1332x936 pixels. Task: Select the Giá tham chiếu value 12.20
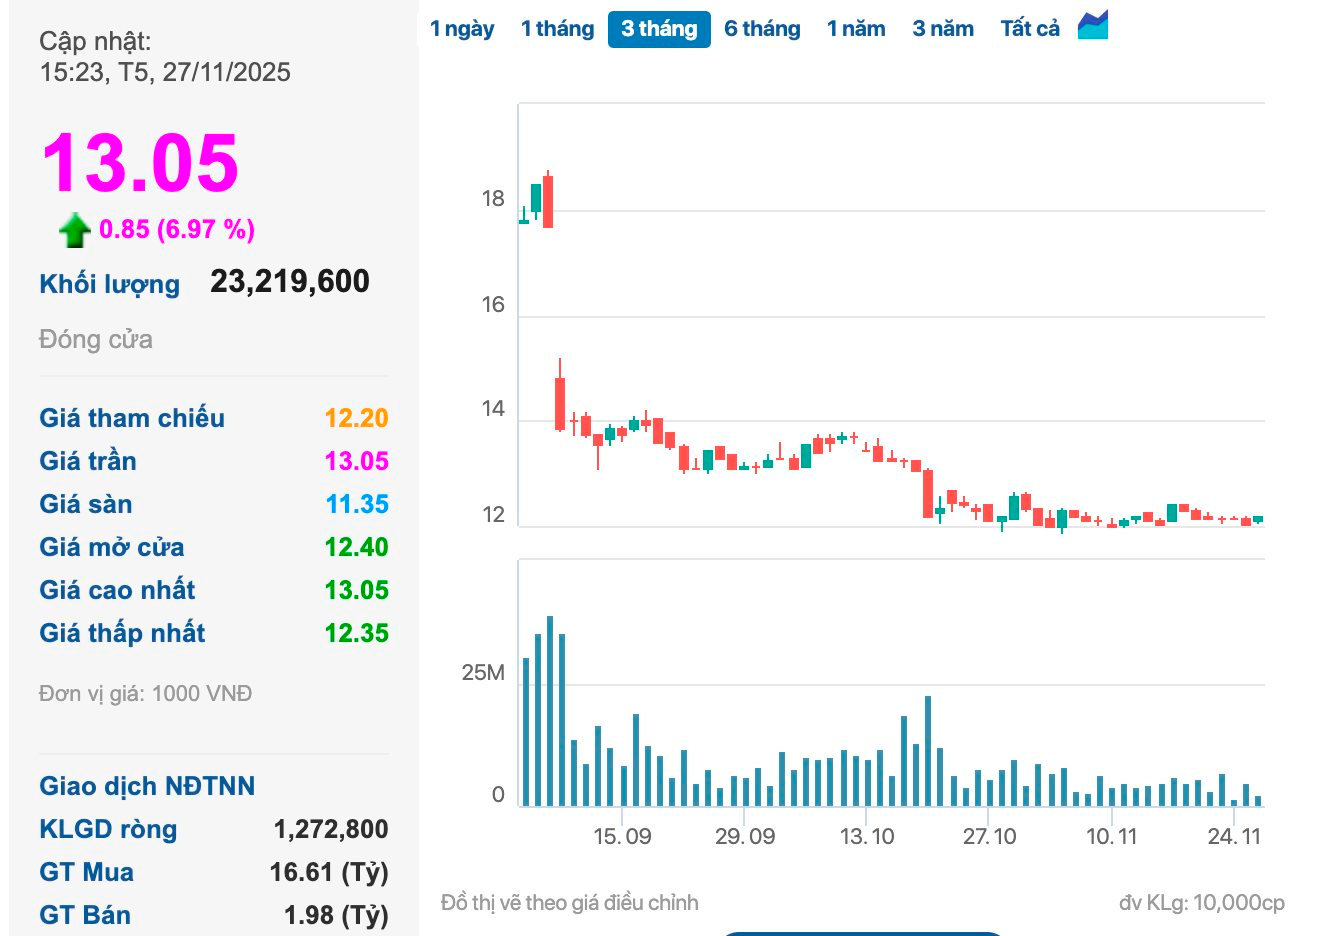point(356,418)
